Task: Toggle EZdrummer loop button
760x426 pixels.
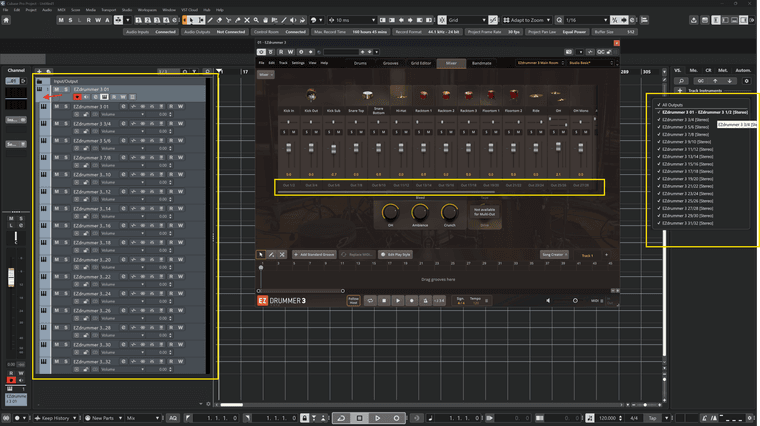Action: [370, 301]
